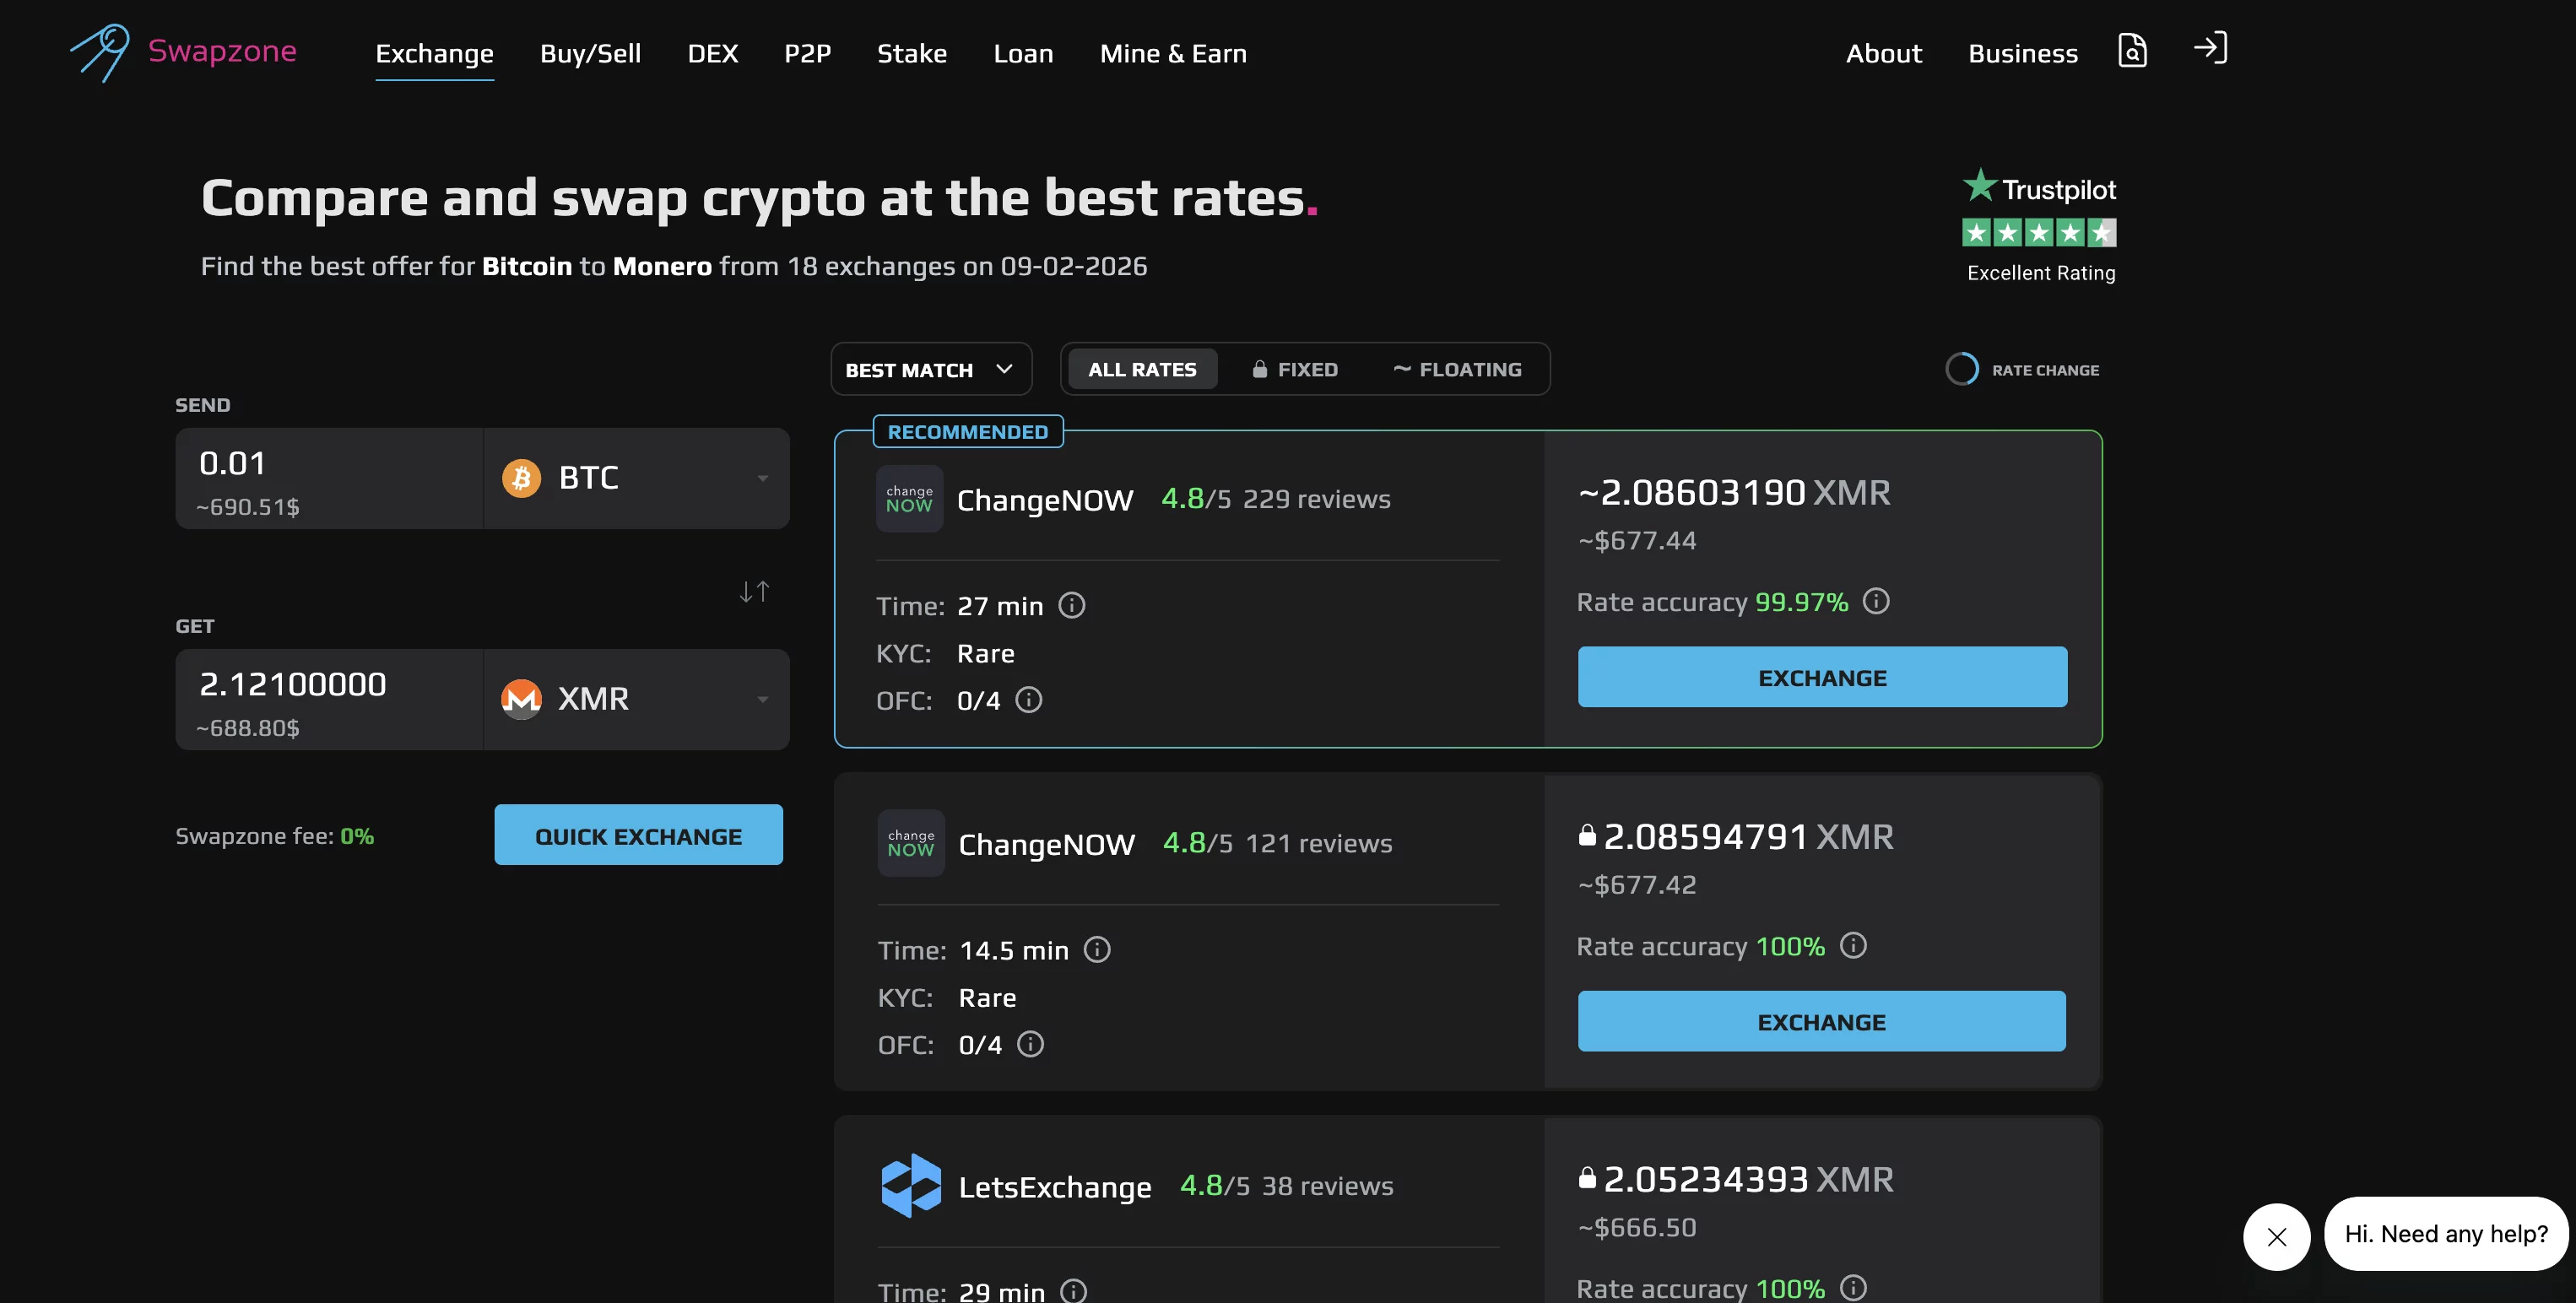
Task: Click the ChangeNOW exchange logo icon
Action: [909, 498]
